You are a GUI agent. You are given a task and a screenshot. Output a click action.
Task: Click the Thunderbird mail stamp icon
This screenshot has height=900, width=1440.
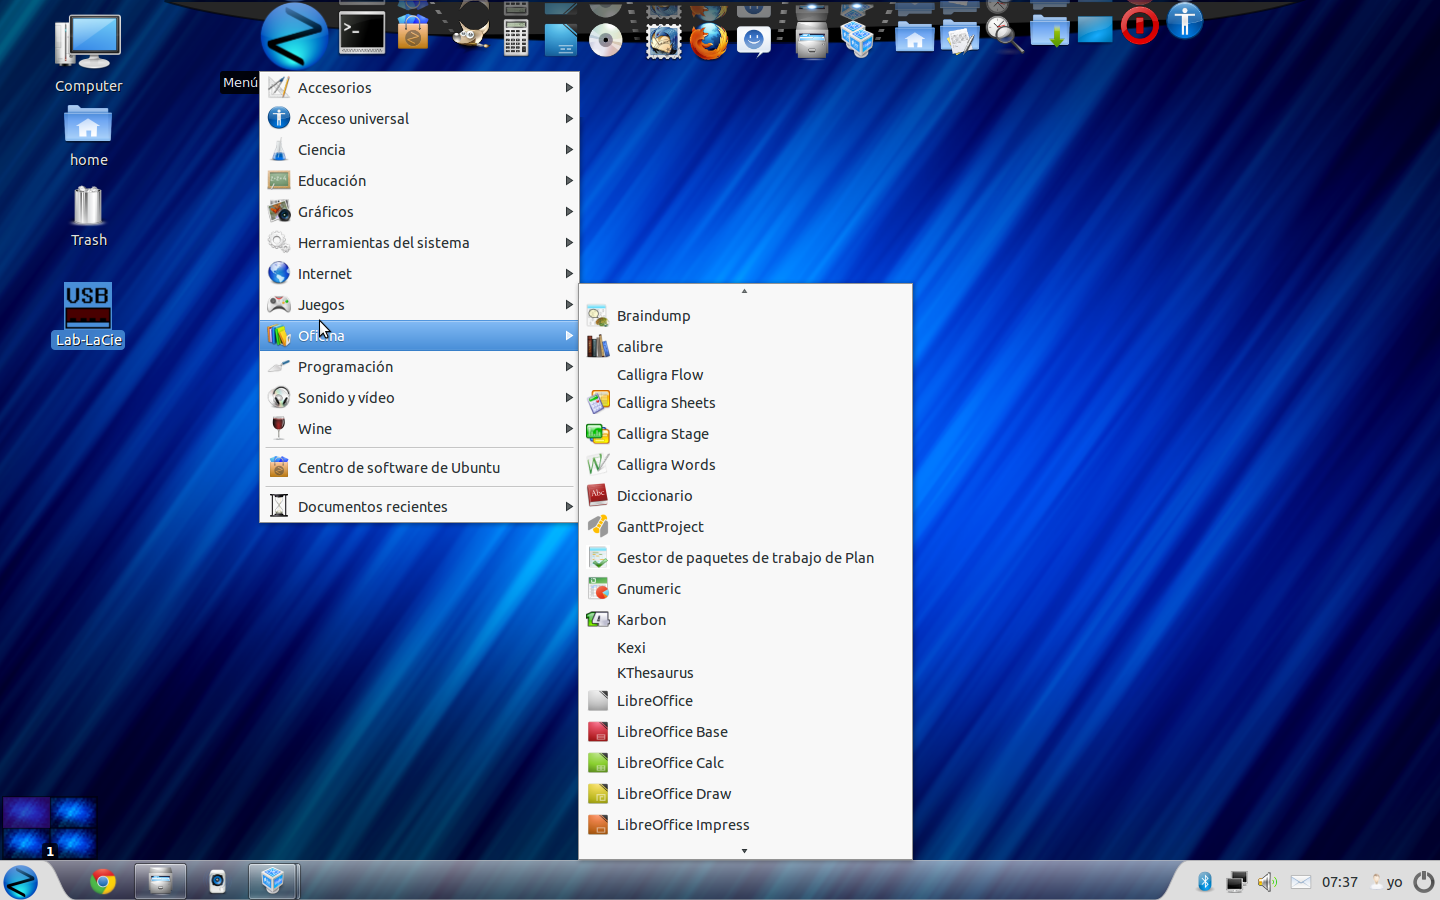[x=663, y=40]
